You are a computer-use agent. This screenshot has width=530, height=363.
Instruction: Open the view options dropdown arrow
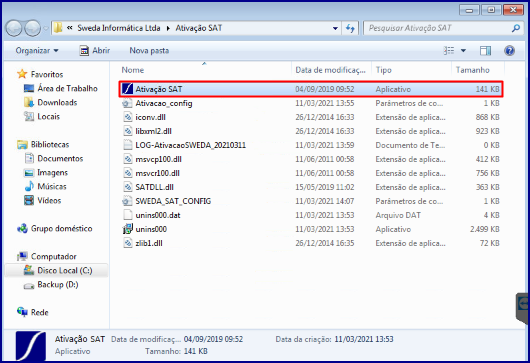tap(463, 51)
